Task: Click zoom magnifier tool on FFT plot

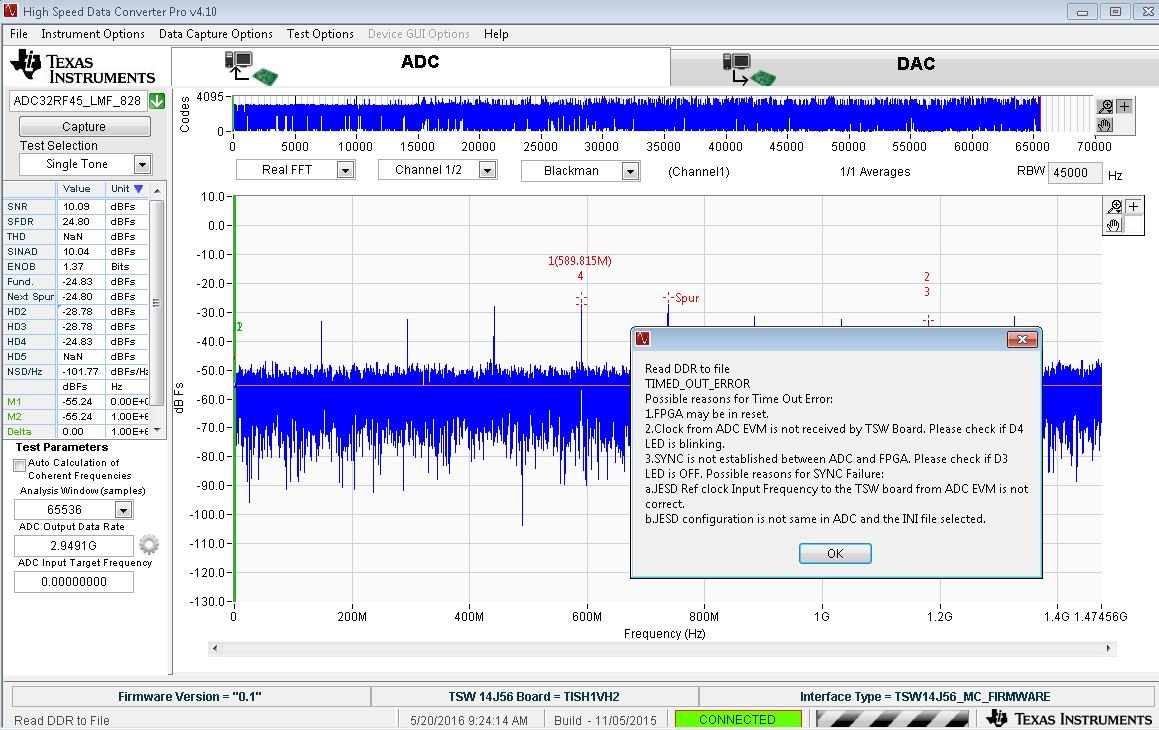Action: tap(1114, 207)
